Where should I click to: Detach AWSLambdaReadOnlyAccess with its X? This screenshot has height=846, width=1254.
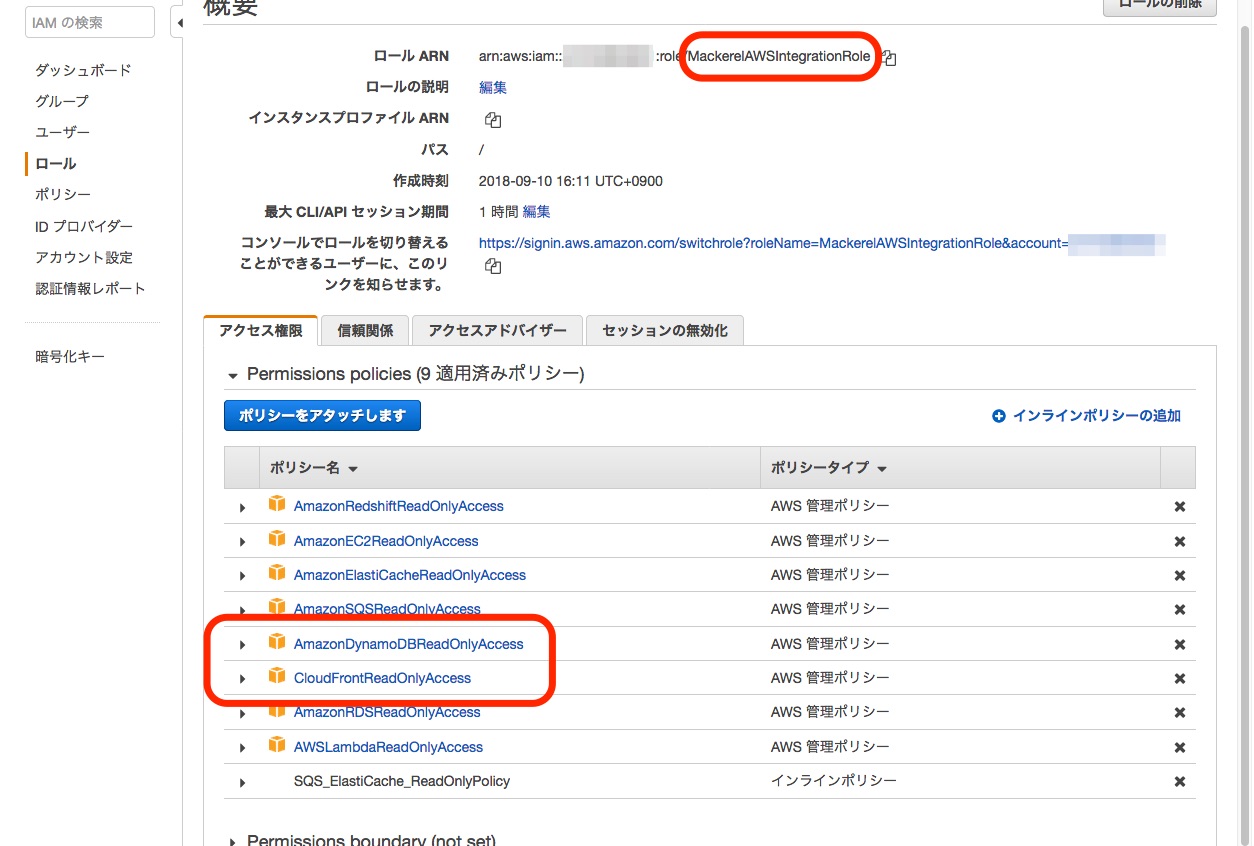click(x=1179, y=748)
